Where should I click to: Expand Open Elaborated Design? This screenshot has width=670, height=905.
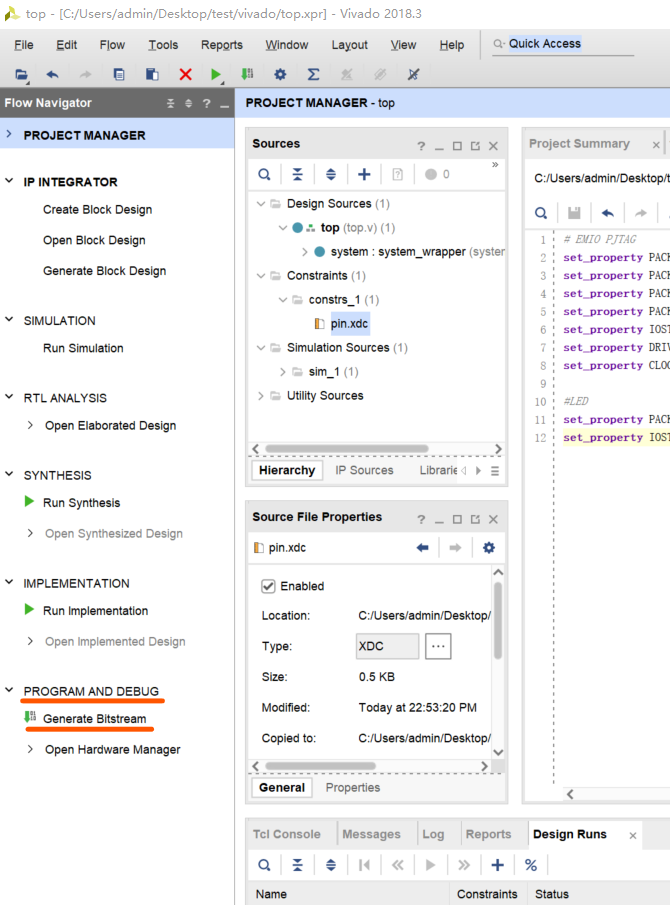coord(30,426)
